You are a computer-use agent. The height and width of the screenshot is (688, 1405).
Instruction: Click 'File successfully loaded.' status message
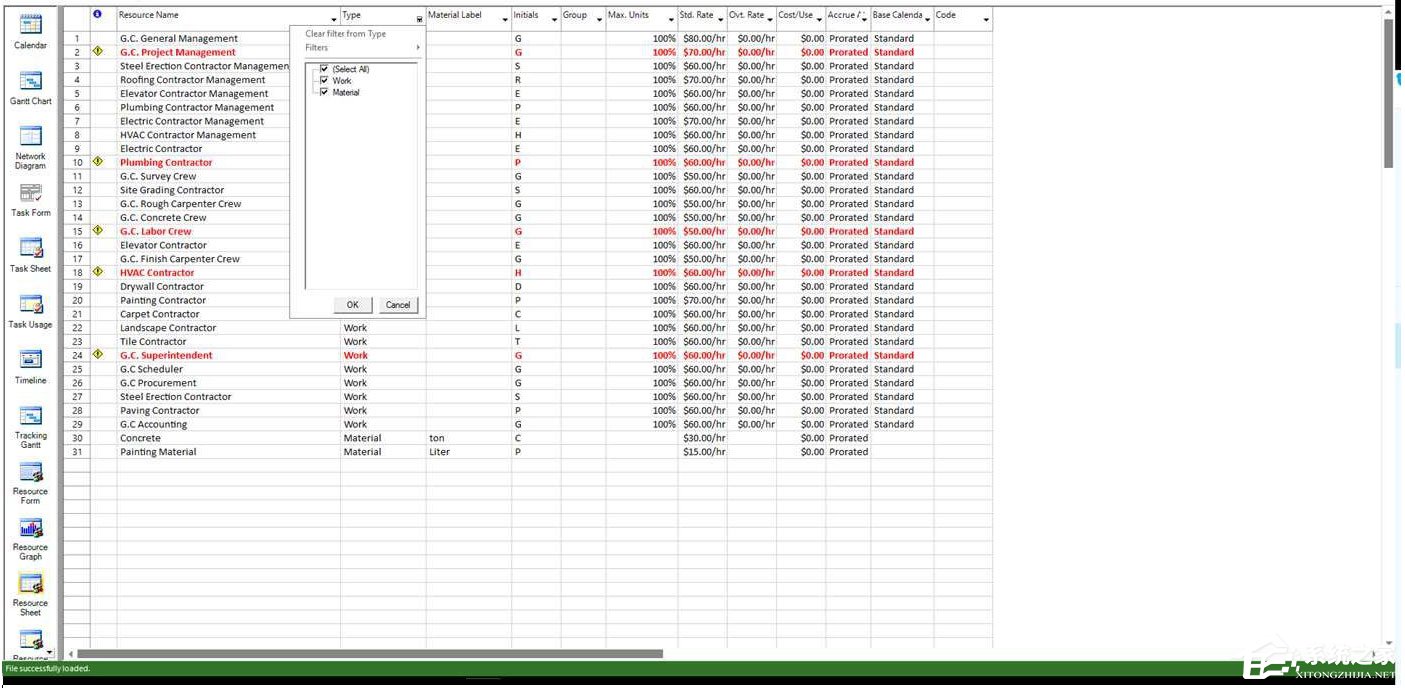(x=48, y=668)
